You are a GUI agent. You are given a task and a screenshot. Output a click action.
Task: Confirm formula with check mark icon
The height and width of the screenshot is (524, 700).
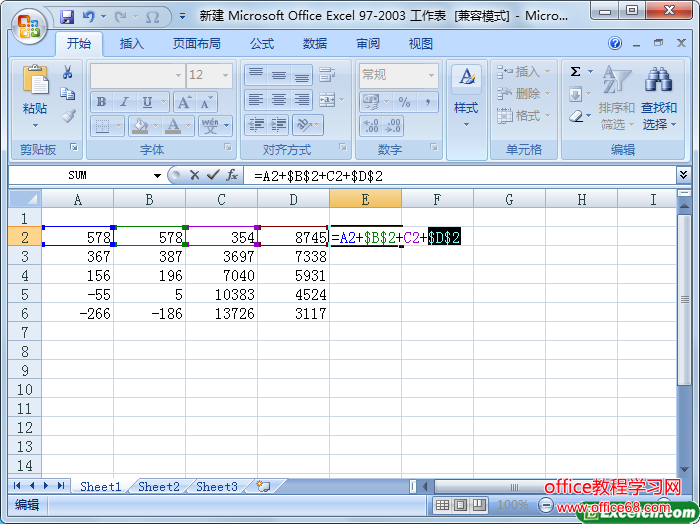pos(213,175)
